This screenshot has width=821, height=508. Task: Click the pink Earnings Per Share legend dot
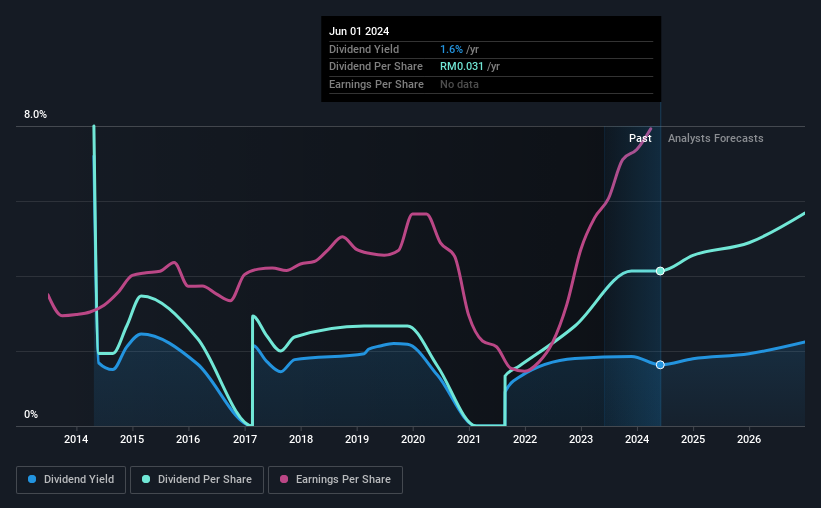(x=284, y=479)
